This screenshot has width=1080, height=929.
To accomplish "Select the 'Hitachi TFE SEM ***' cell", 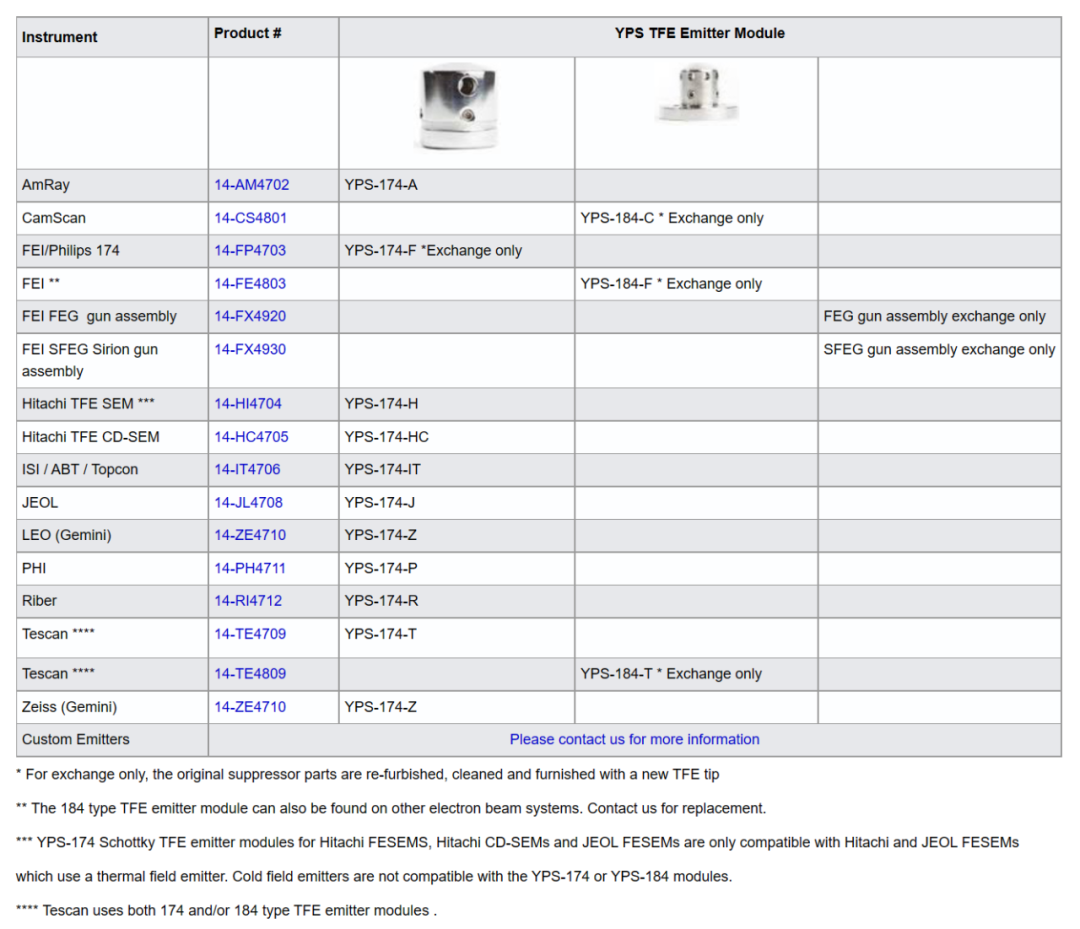I will click(112, 404).
